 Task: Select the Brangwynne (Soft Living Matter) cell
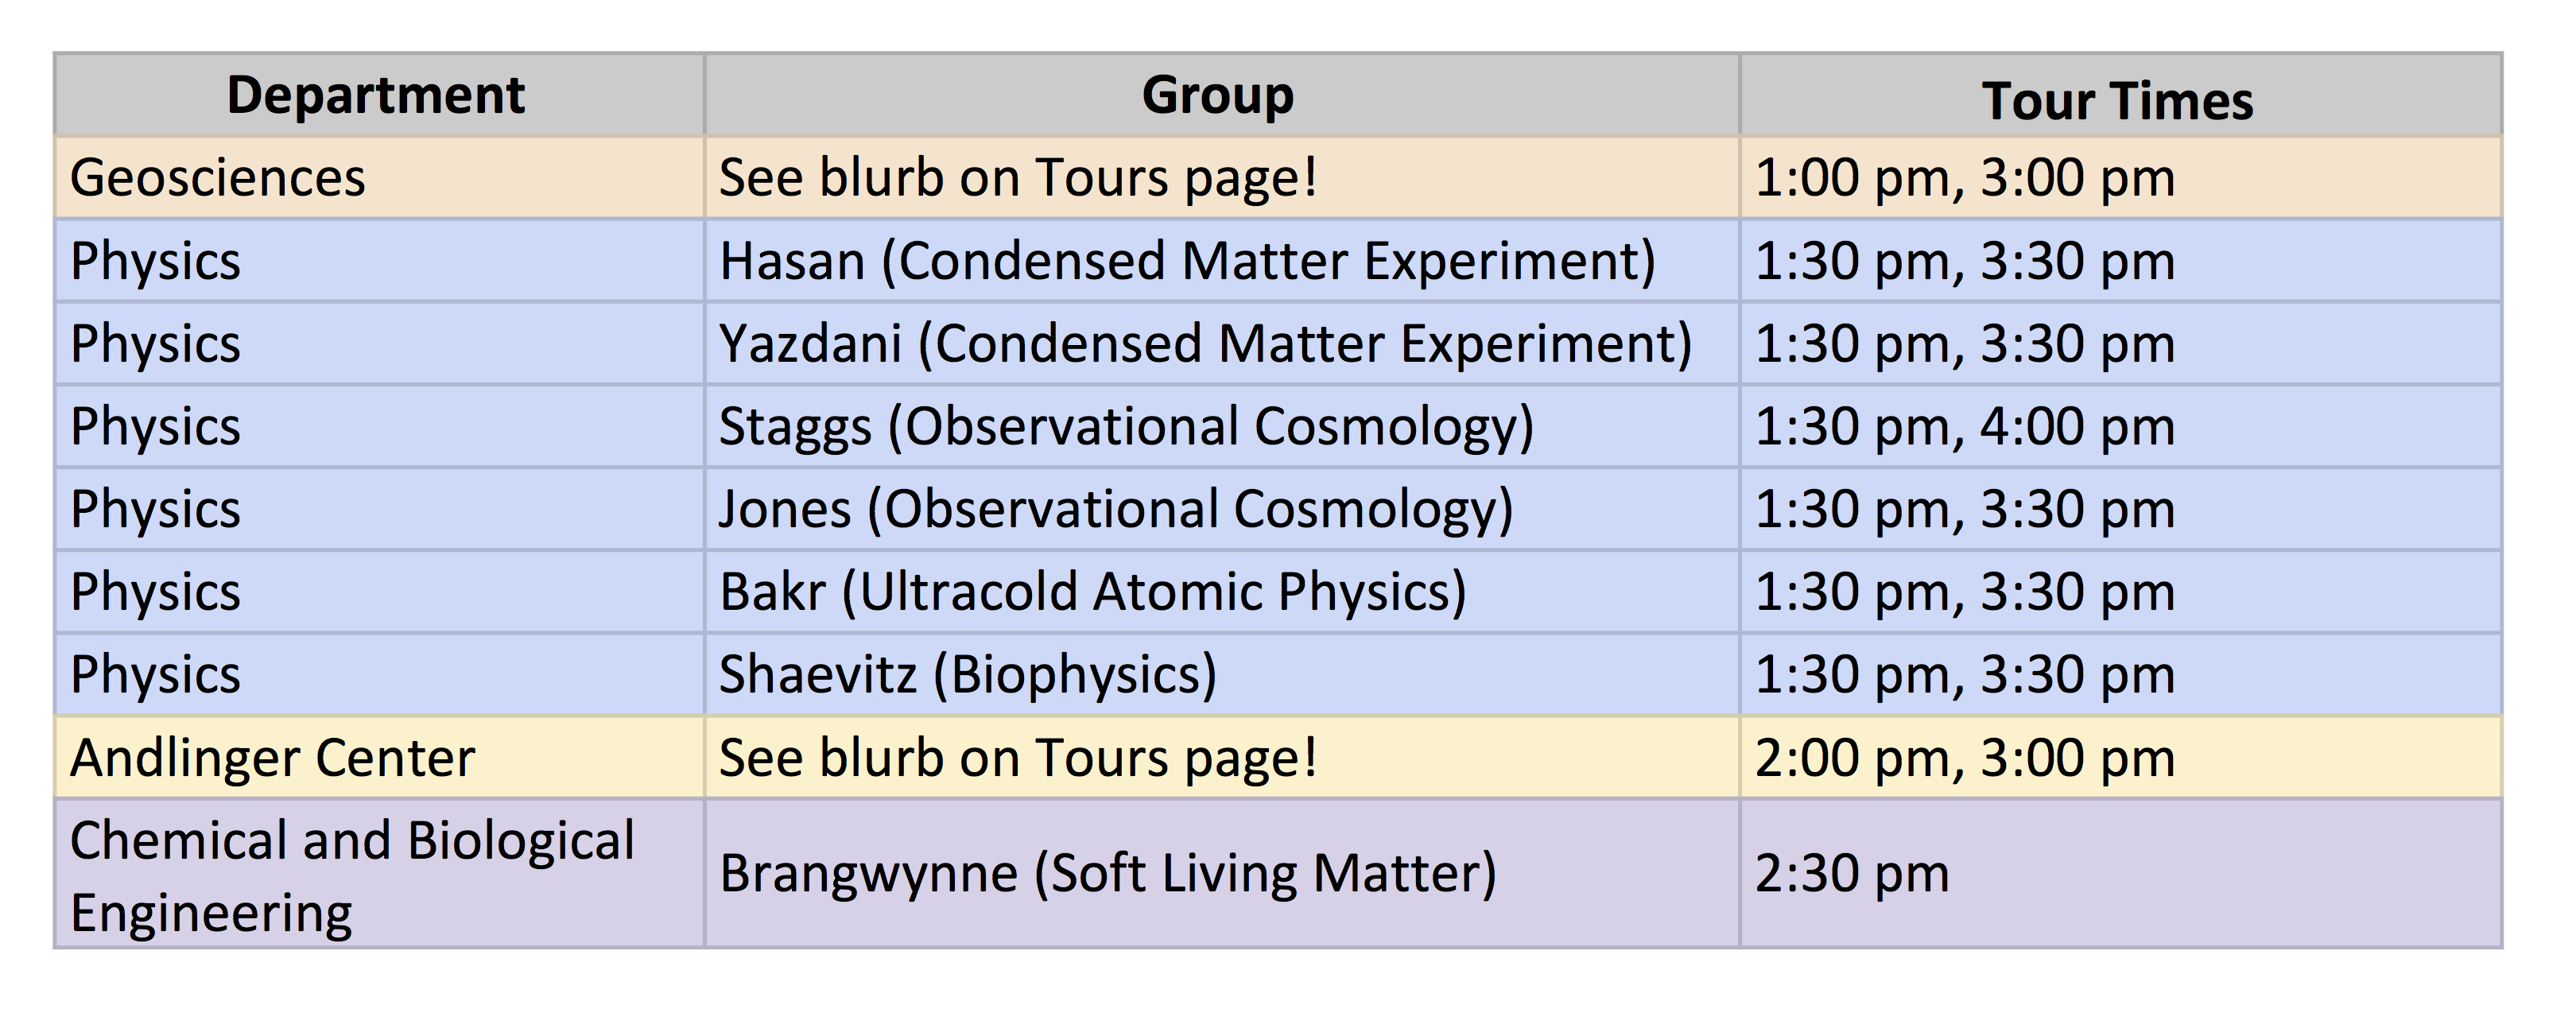[x=1107, y=874]
